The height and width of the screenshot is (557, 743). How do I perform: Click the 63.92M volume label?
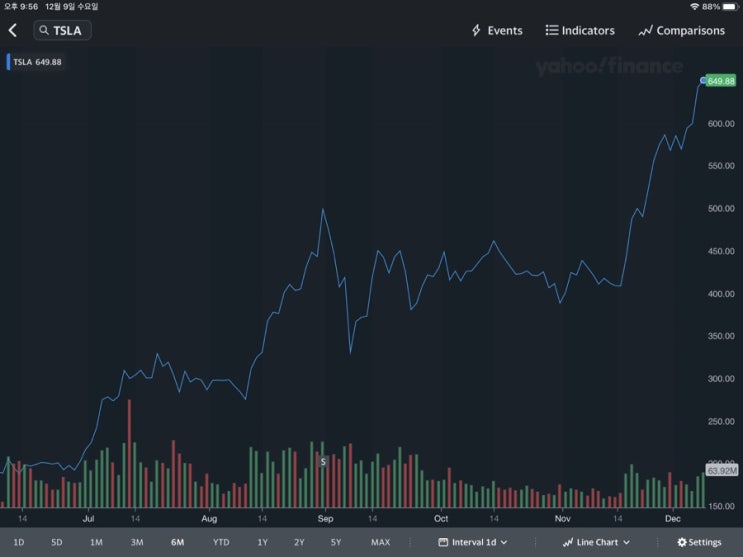click(x=722, y=470)
